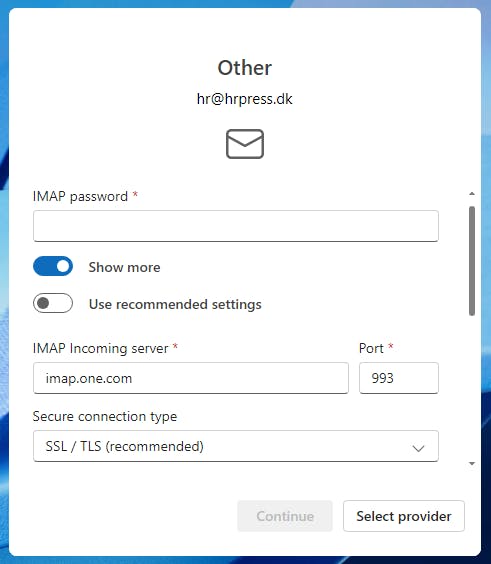Click the dropdown chevron arrow
491x564 pixels.
click(x=418, y=448)
